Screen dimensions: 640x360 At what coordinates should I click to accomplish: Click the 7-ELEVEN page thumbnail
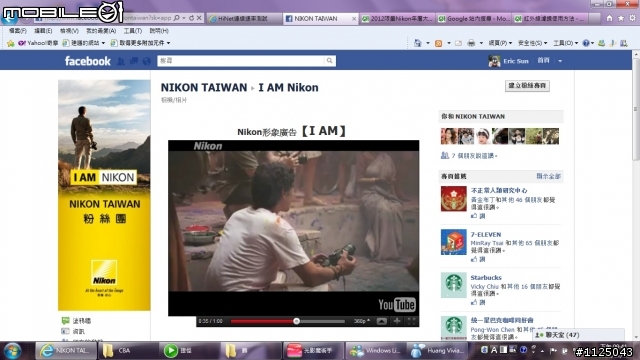(453, 242)
